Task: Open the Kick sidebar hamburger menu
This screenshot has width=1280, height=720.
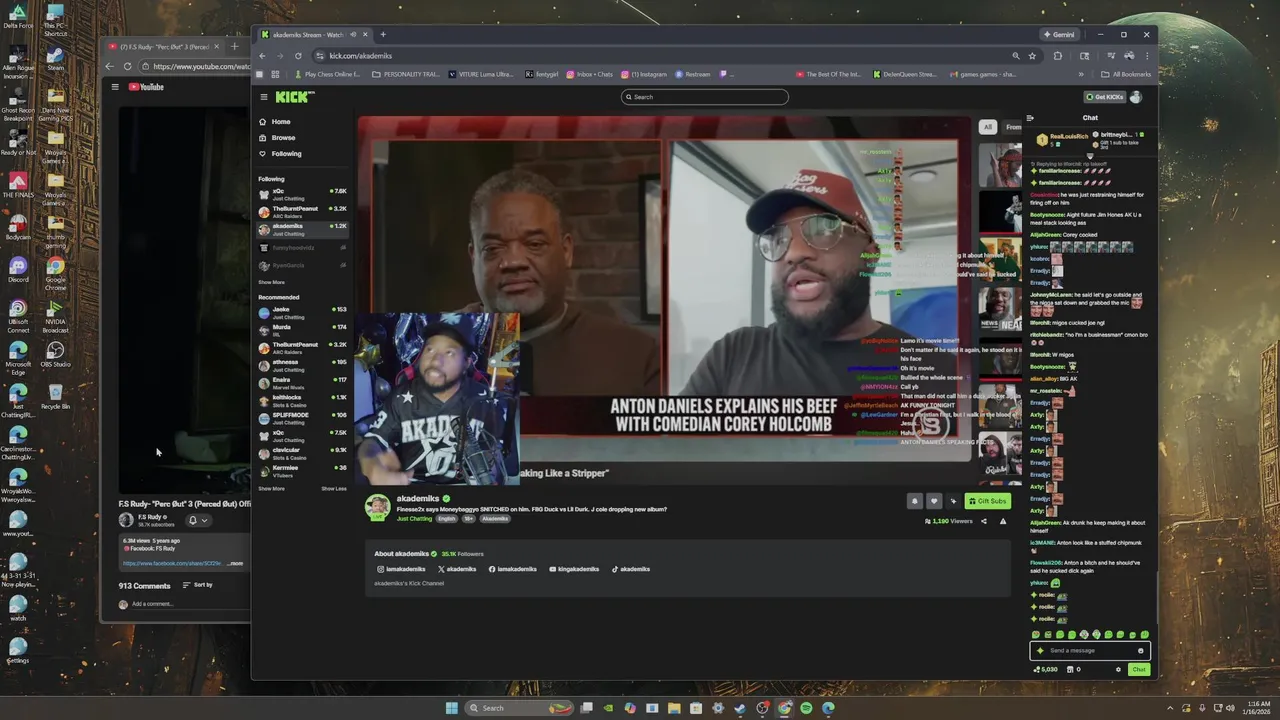Action: pyautogui.click(x=264, y=97)
